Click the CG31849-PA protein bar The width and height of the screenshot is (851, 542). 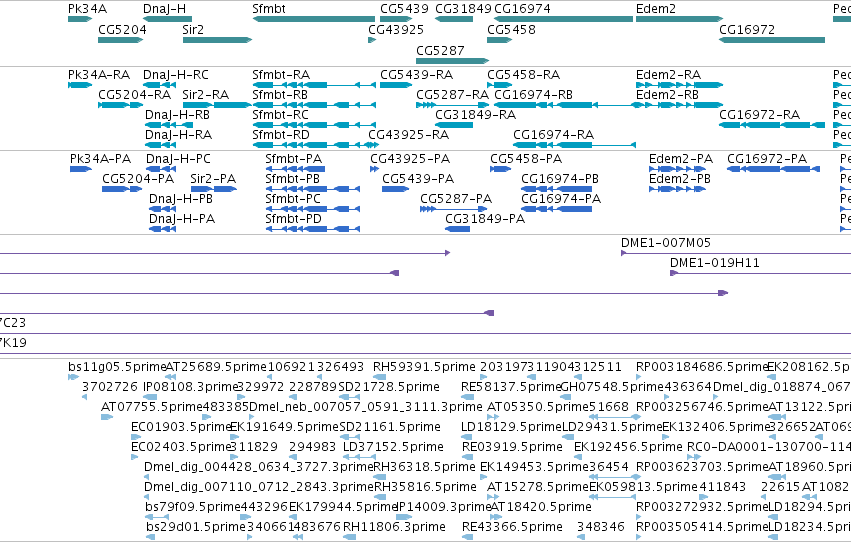click(x=458, y=229)
